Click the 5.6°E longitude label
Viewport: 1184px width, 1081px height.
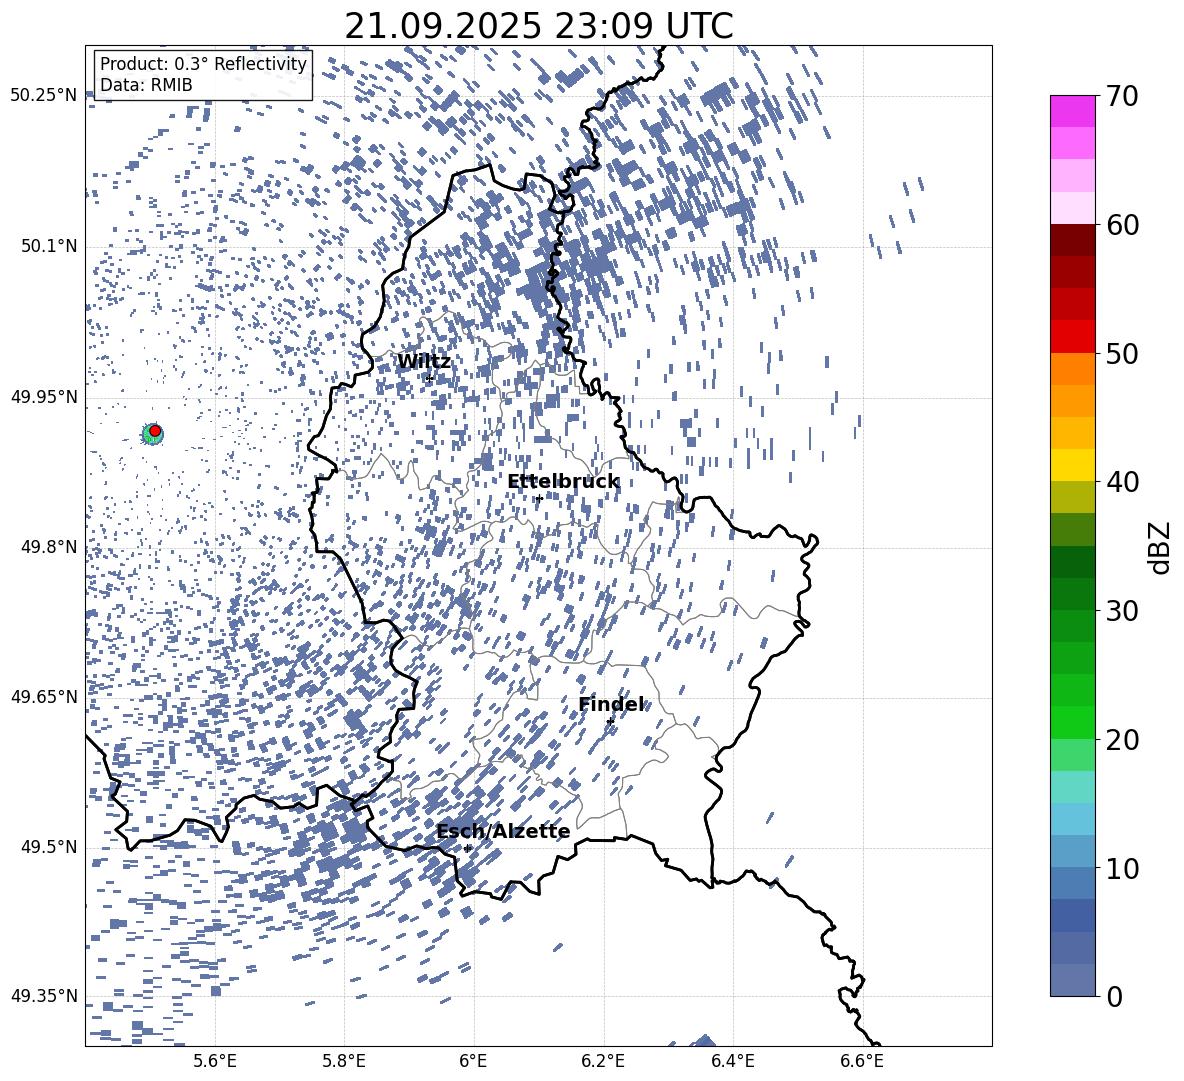click(215, 1061)
